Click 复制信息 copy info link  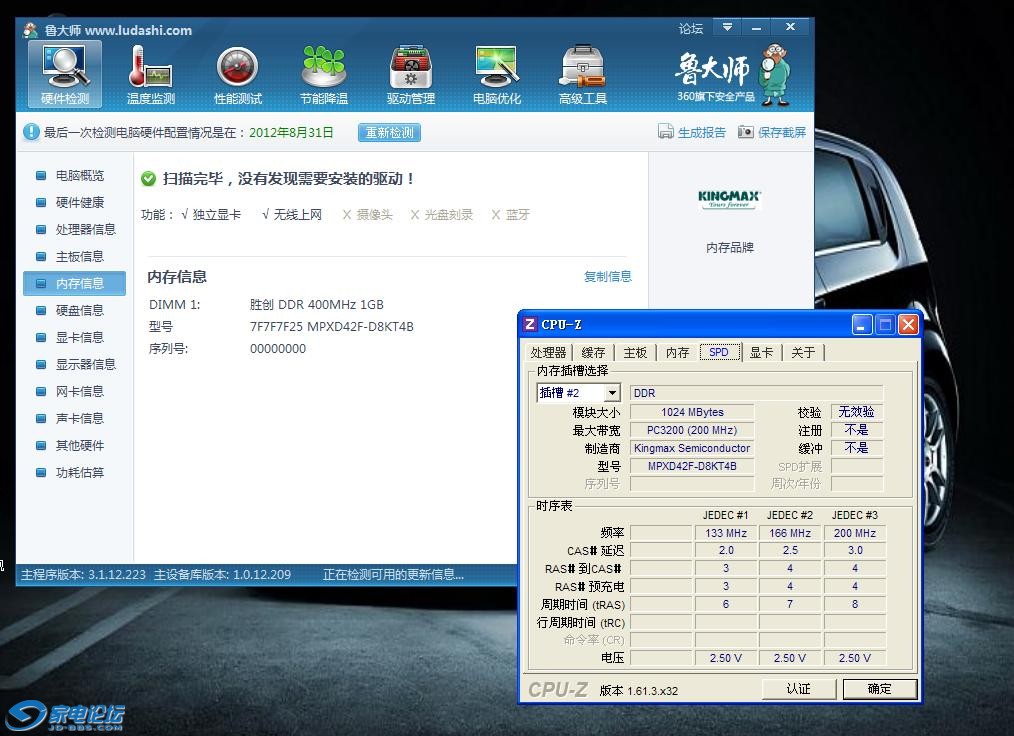(607, 277)
